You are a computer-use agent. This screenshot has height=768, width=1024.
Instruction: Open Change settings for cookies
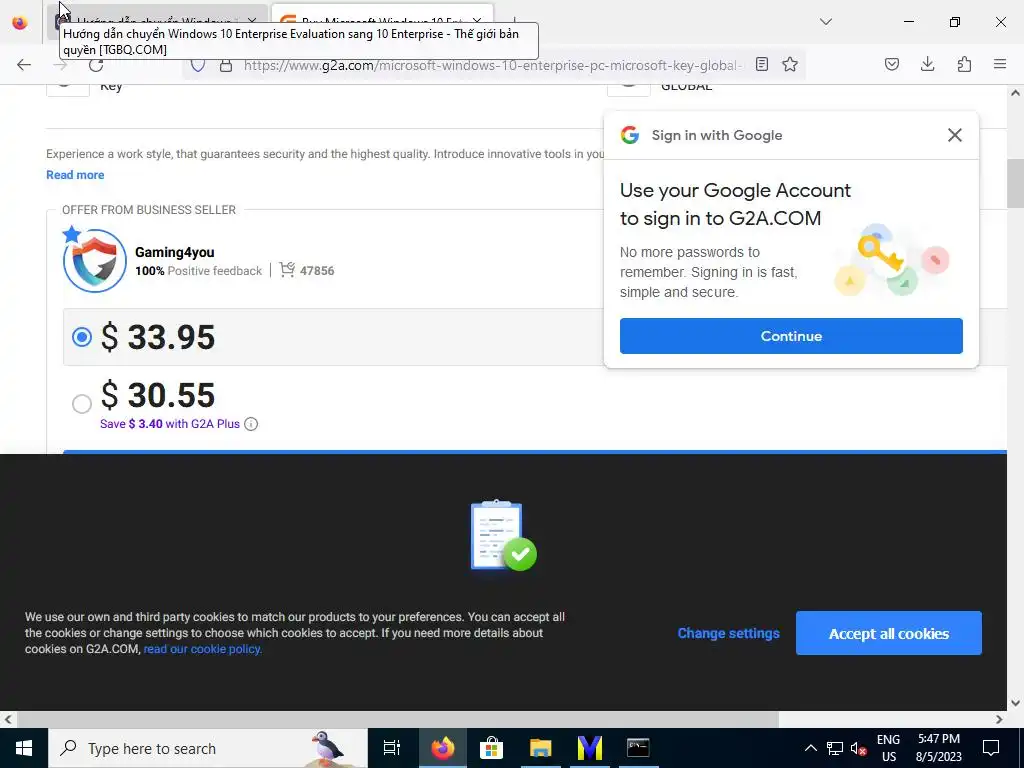pos(728,633)
